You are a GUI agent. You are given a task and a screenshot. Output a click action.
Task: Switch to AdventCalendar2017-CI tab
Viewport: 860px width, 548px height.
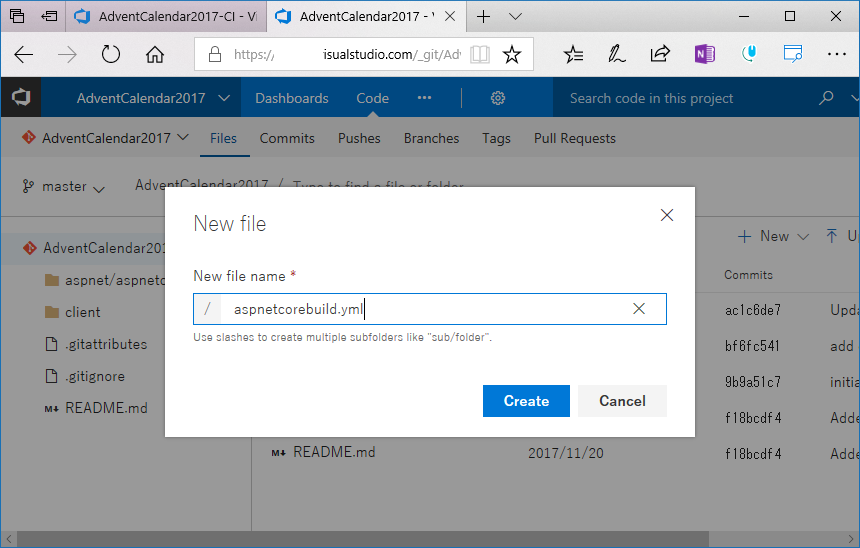(166, 16)
